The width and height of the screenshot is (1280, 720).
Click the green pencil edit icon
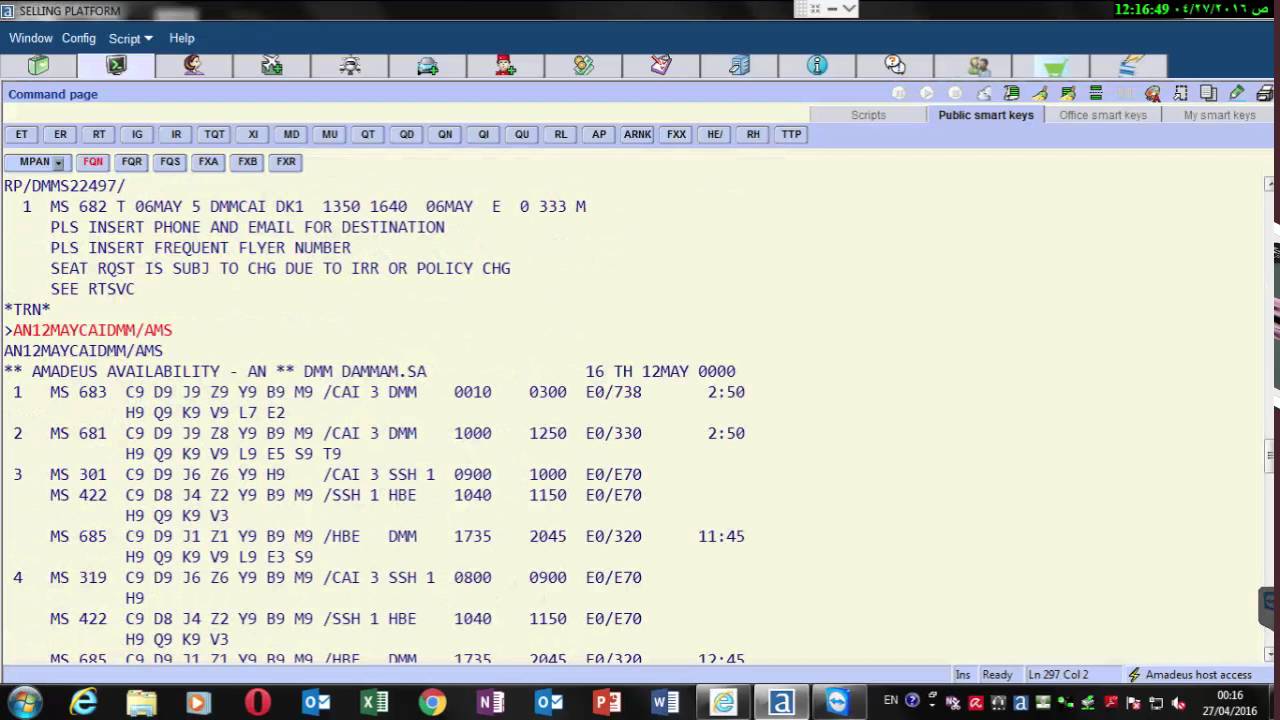pos(1237,93)
